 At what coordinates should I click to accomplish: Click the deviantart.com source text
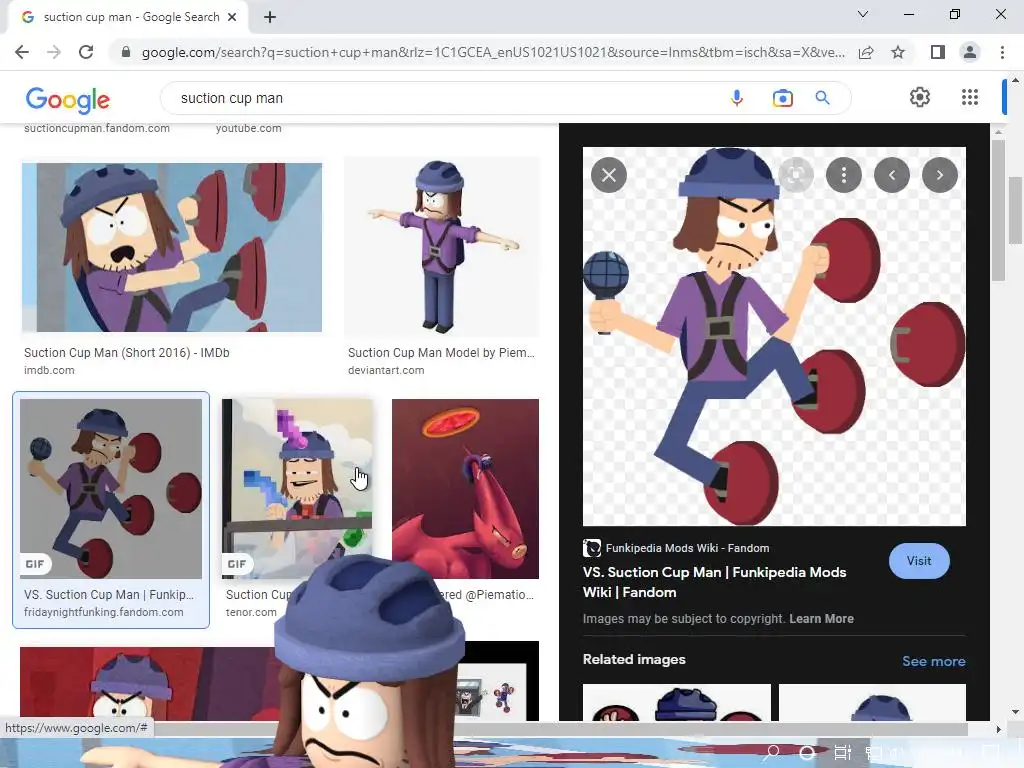click(386, 370)
